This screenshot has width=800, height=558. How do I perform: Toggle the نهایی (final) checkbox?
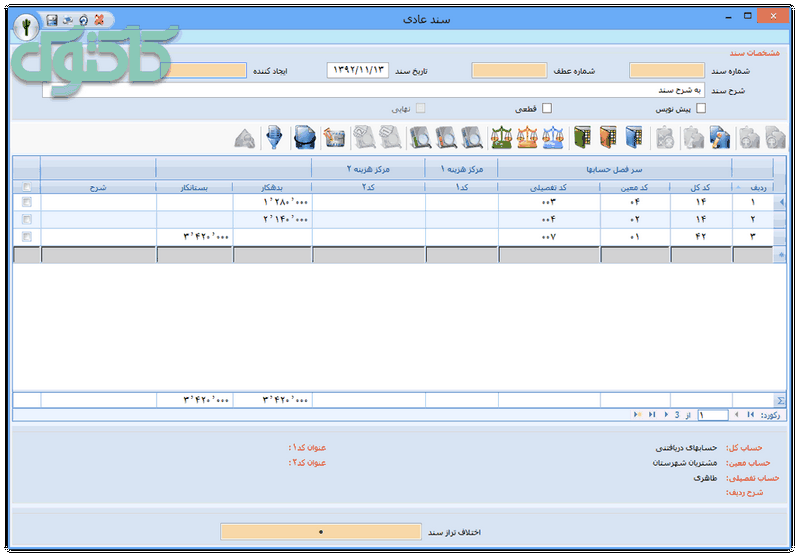click(420, 108)
